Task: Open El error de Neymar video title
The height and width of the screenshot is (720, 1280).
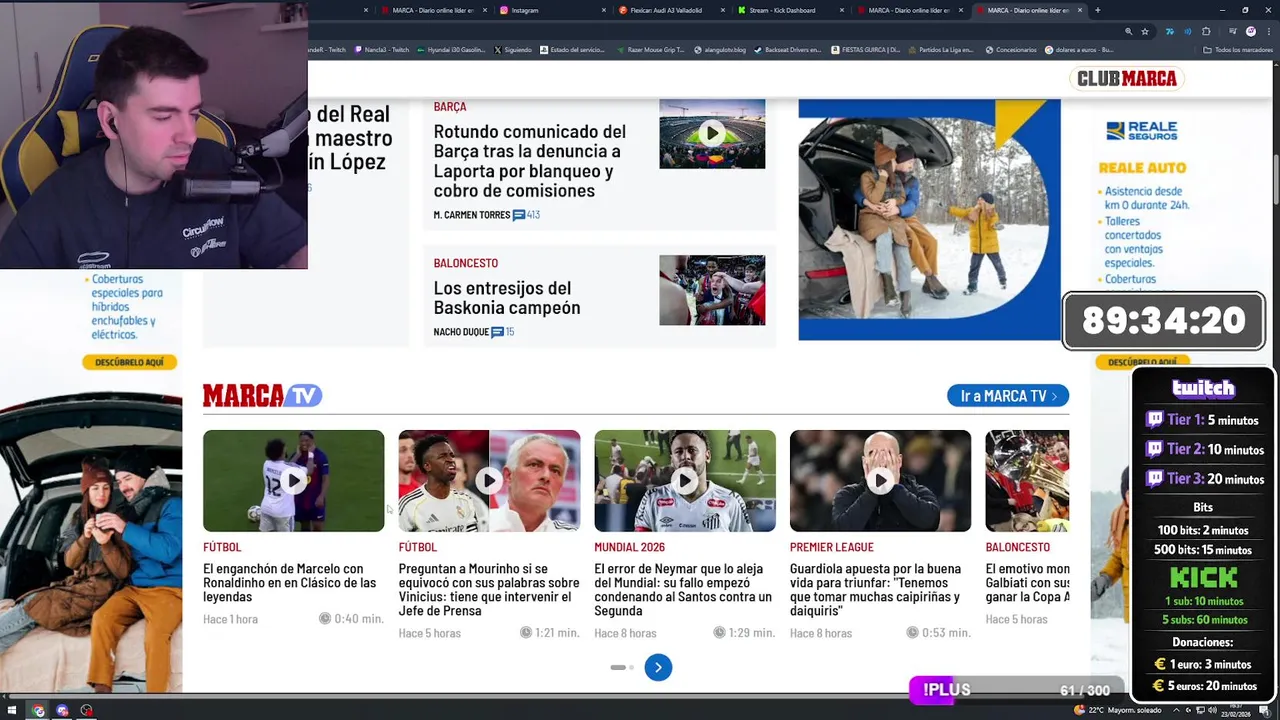Action: click(x=683, y=589)
